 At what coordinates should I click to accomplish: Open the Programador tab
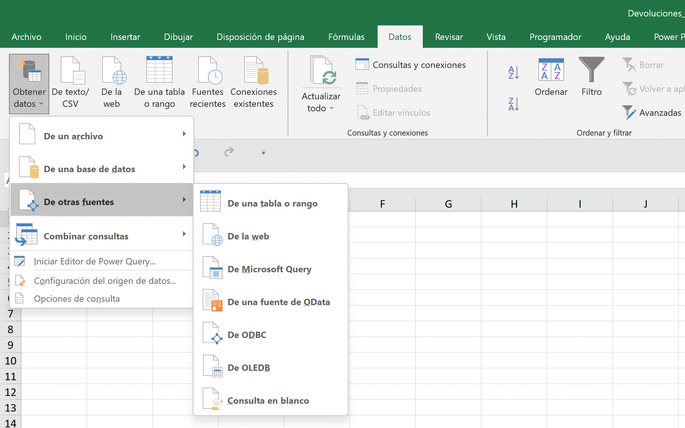(555, 37)
